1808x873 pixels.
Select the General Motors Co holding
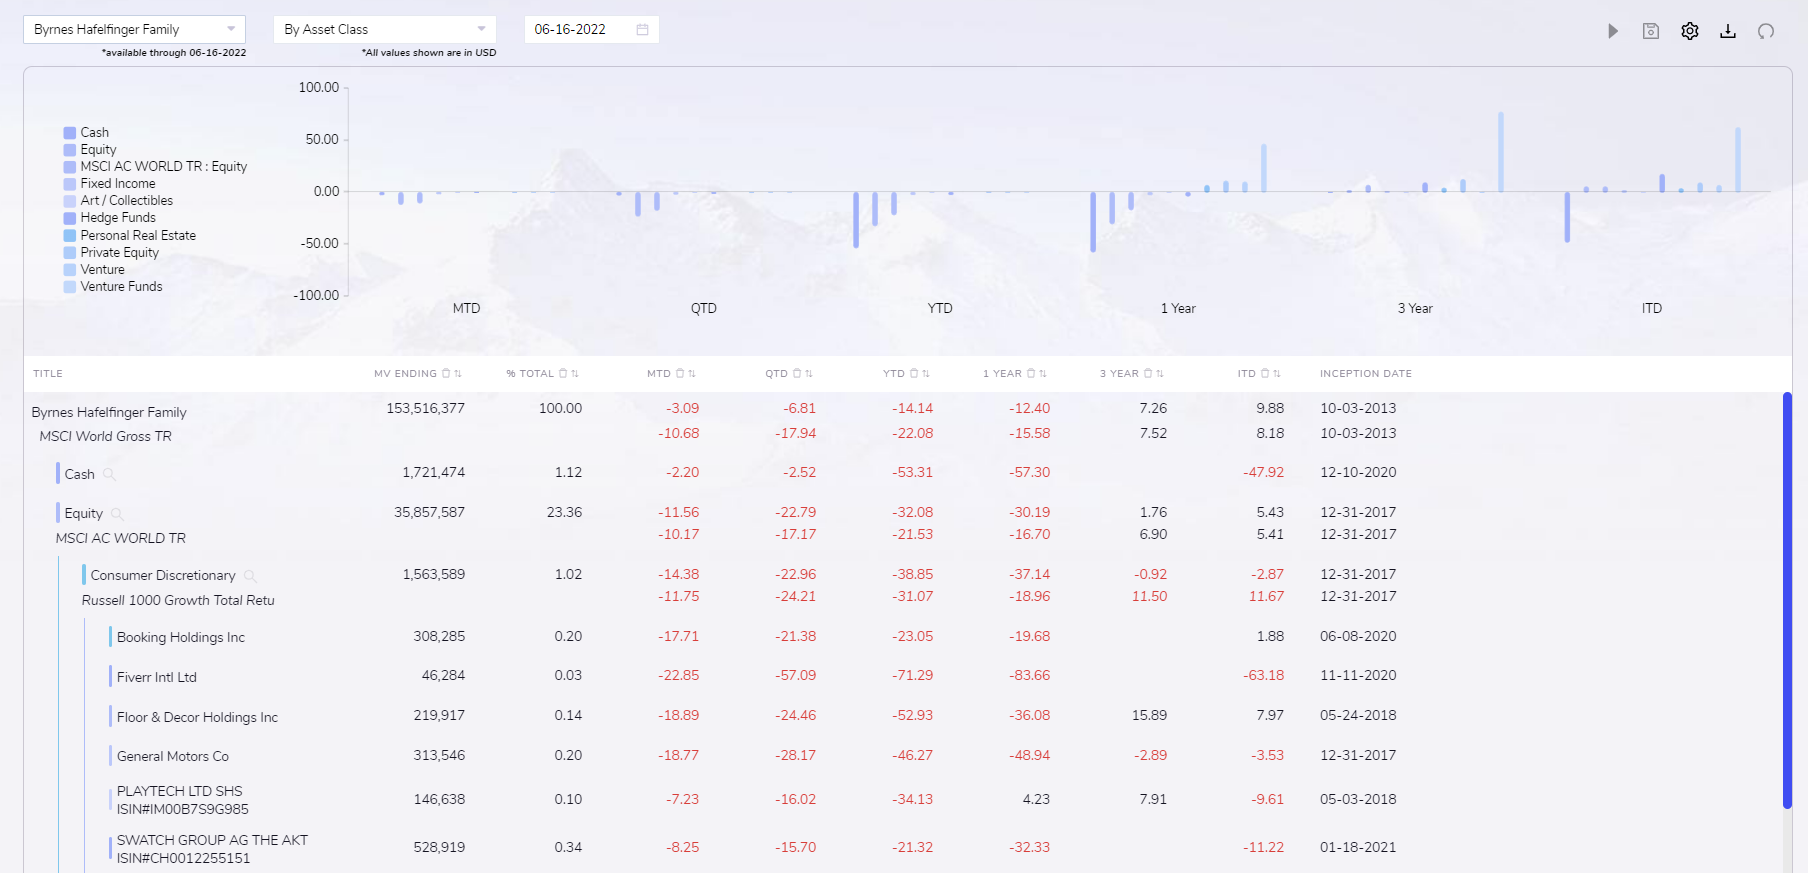[x=172, y=756]
